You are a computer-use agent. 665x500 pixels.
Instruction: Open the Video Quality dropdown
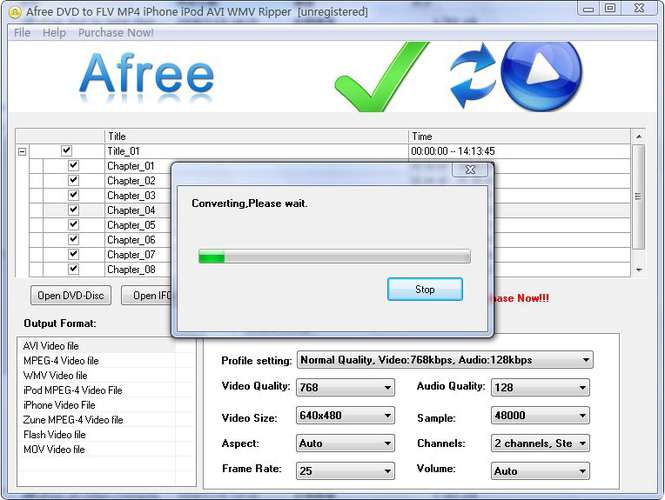coord(345,388)
